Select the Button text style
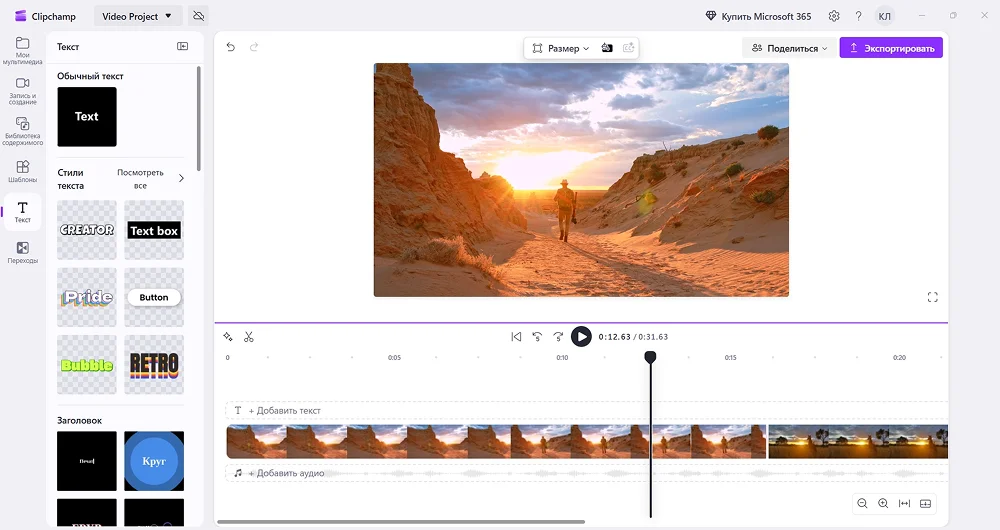Image resolution: width=1000 pixels, height=530 pixels. tap(154, 297)
